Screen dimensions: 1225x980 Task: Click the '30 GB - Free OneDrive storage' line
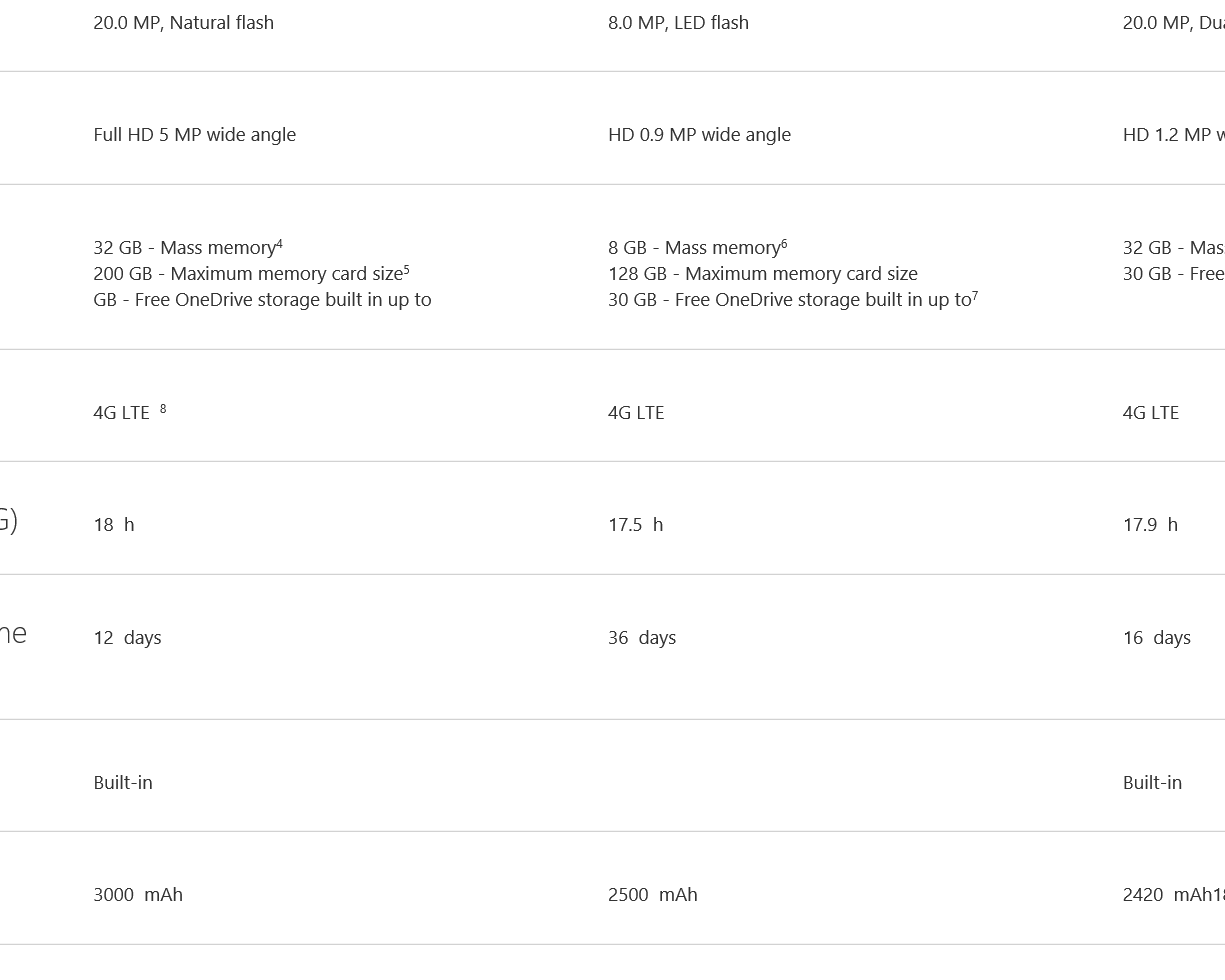coord(793,300)
